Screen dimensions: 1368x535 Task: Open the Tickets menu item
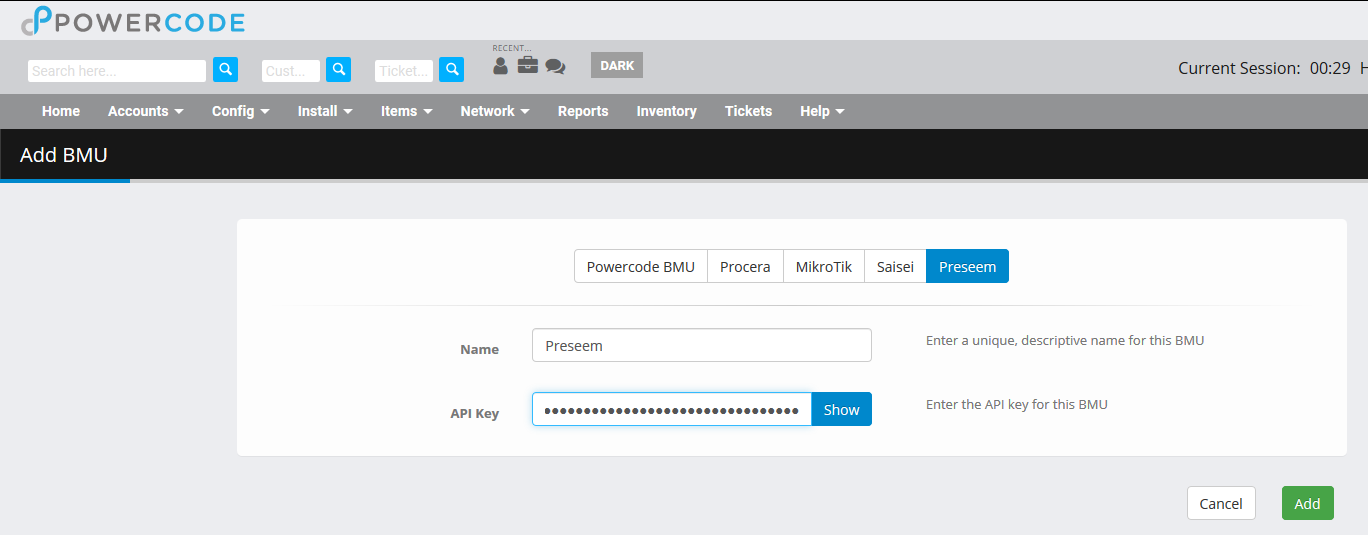click(748, 111)
